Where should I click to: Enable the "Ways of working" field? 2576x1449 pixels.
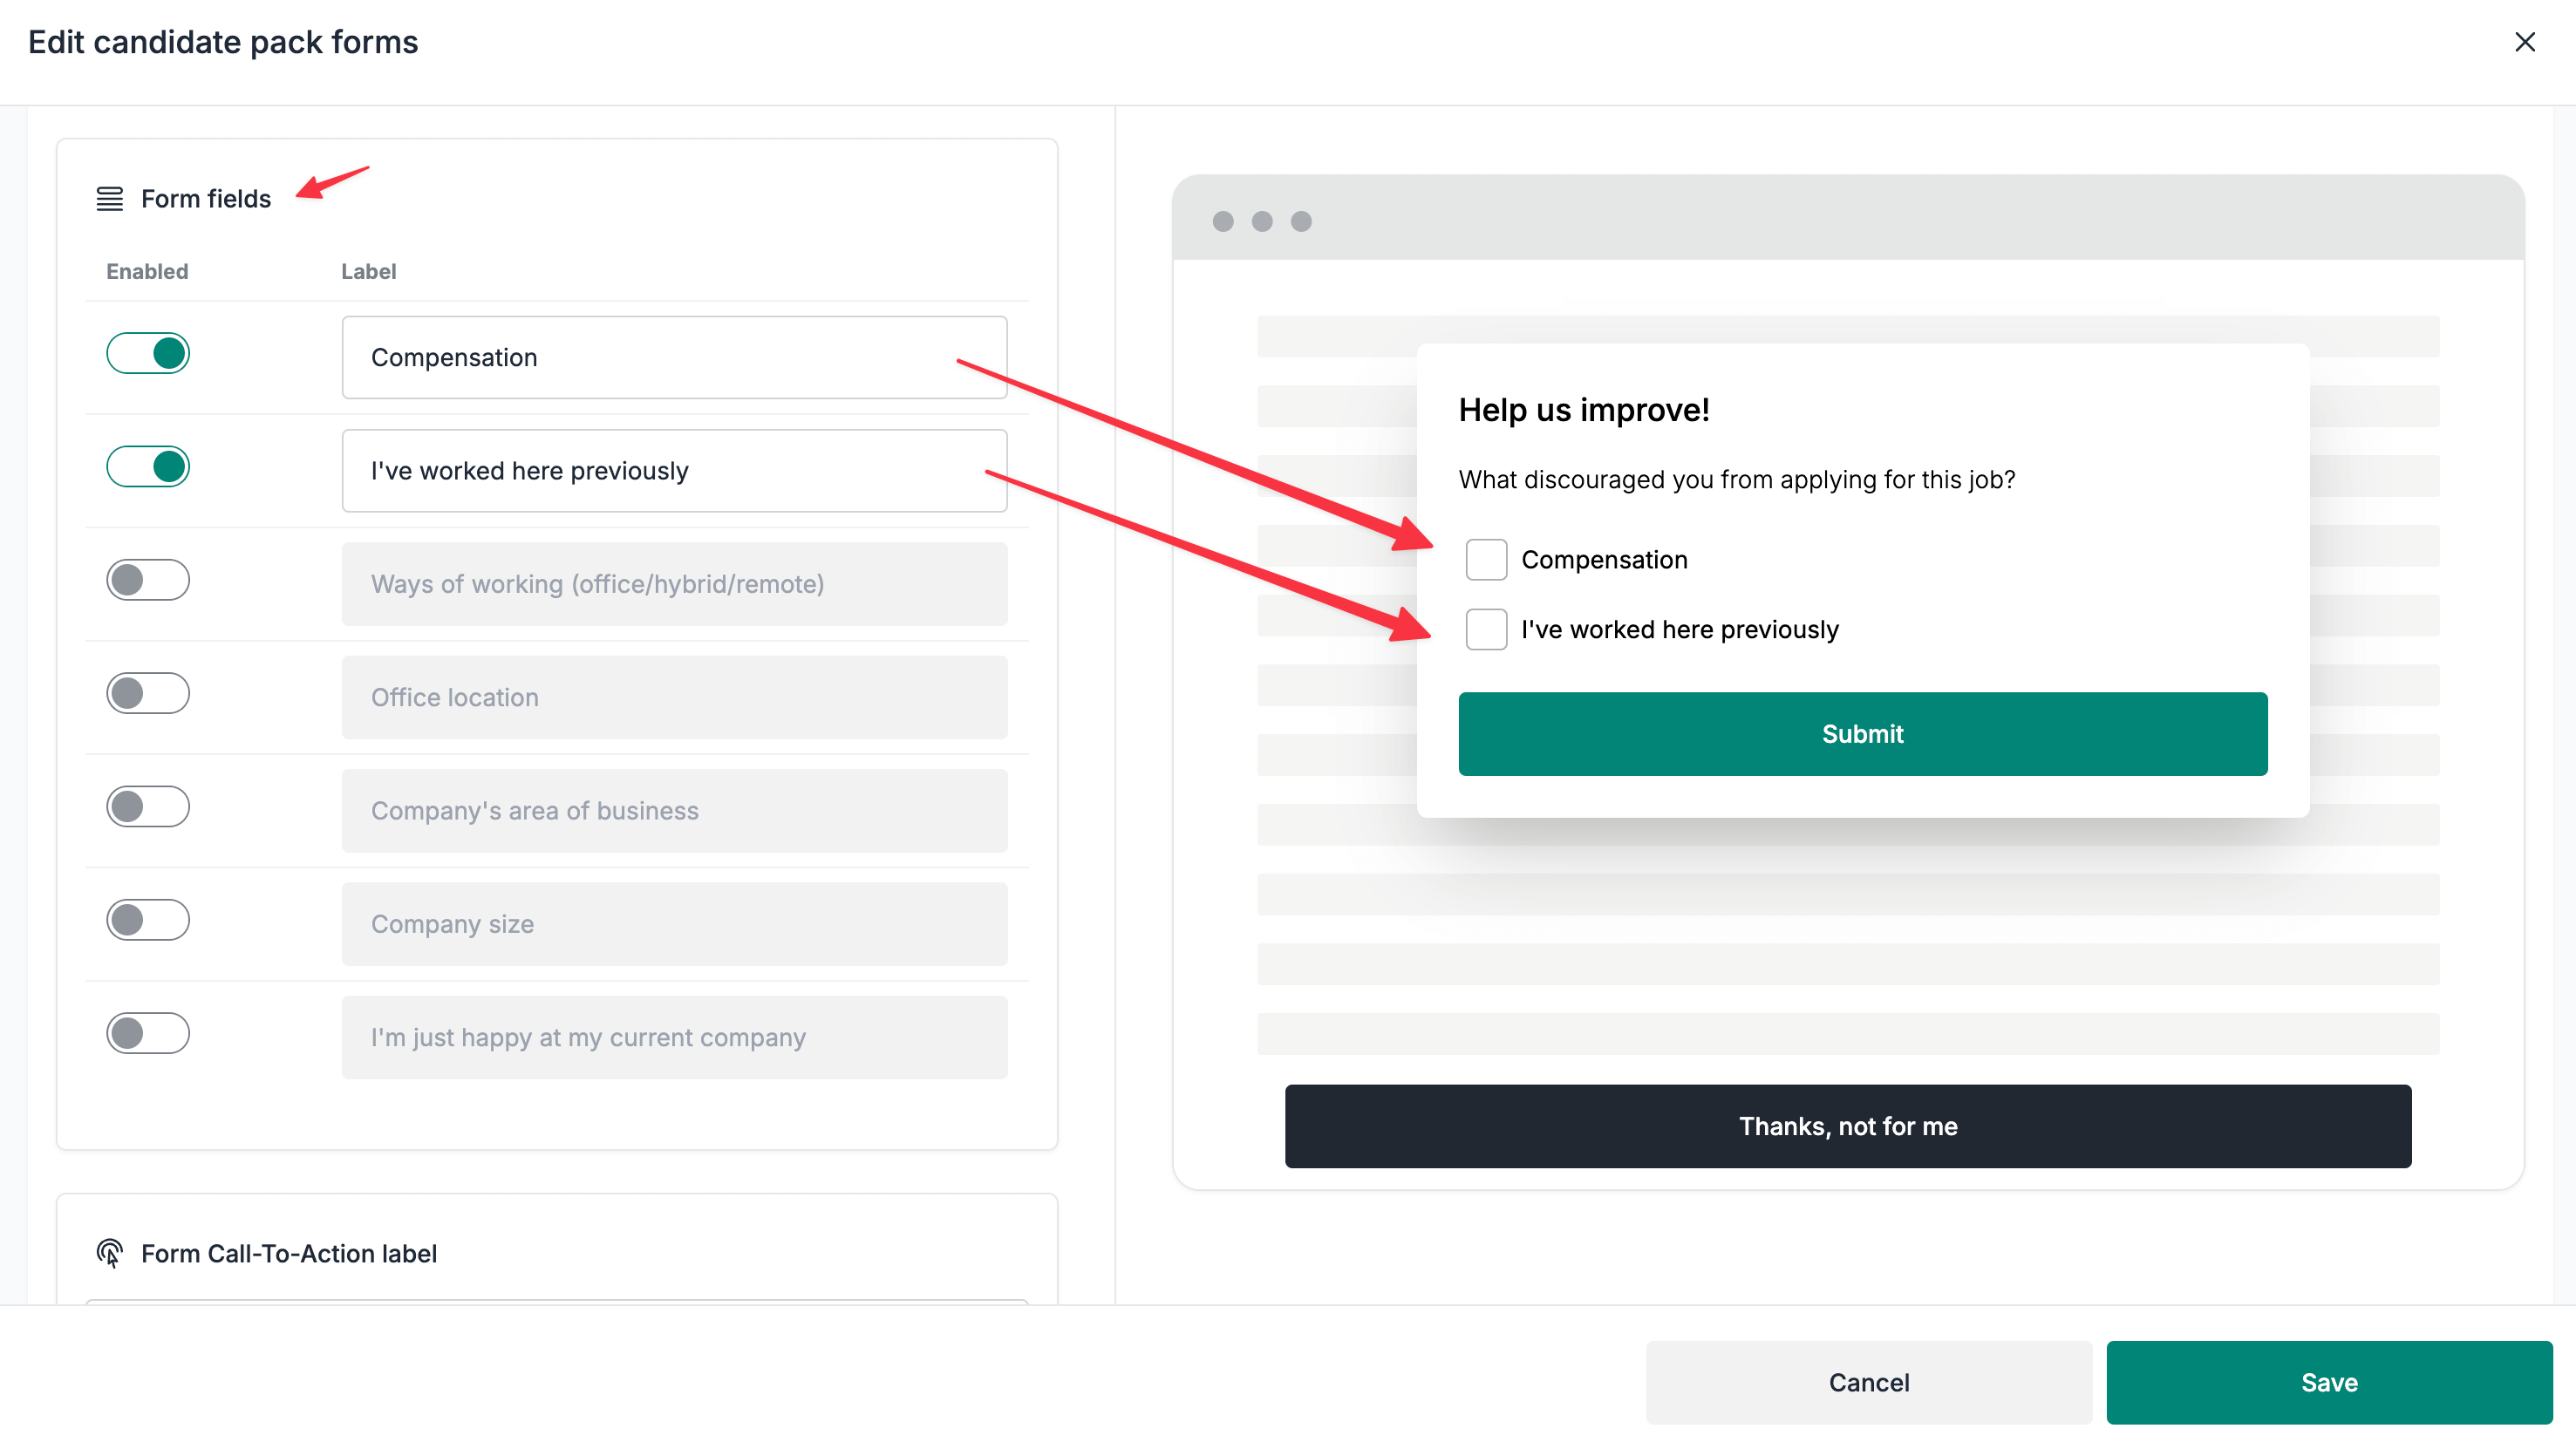147,579
